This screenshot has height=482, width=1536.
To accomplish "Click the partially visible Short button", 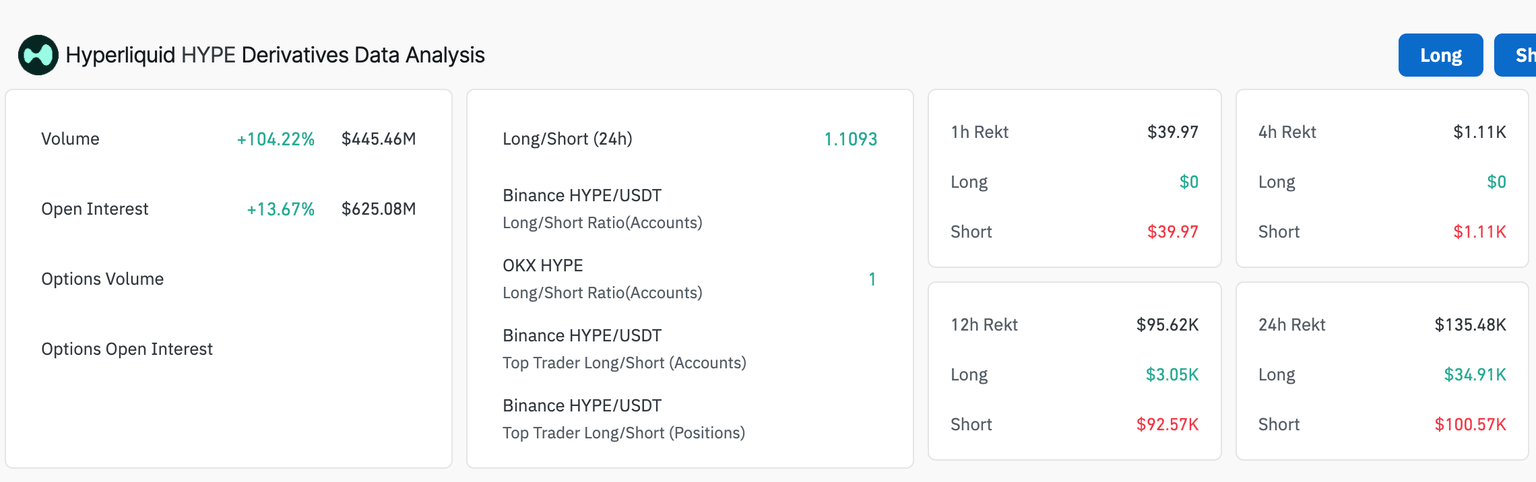I will point(1518,55).
